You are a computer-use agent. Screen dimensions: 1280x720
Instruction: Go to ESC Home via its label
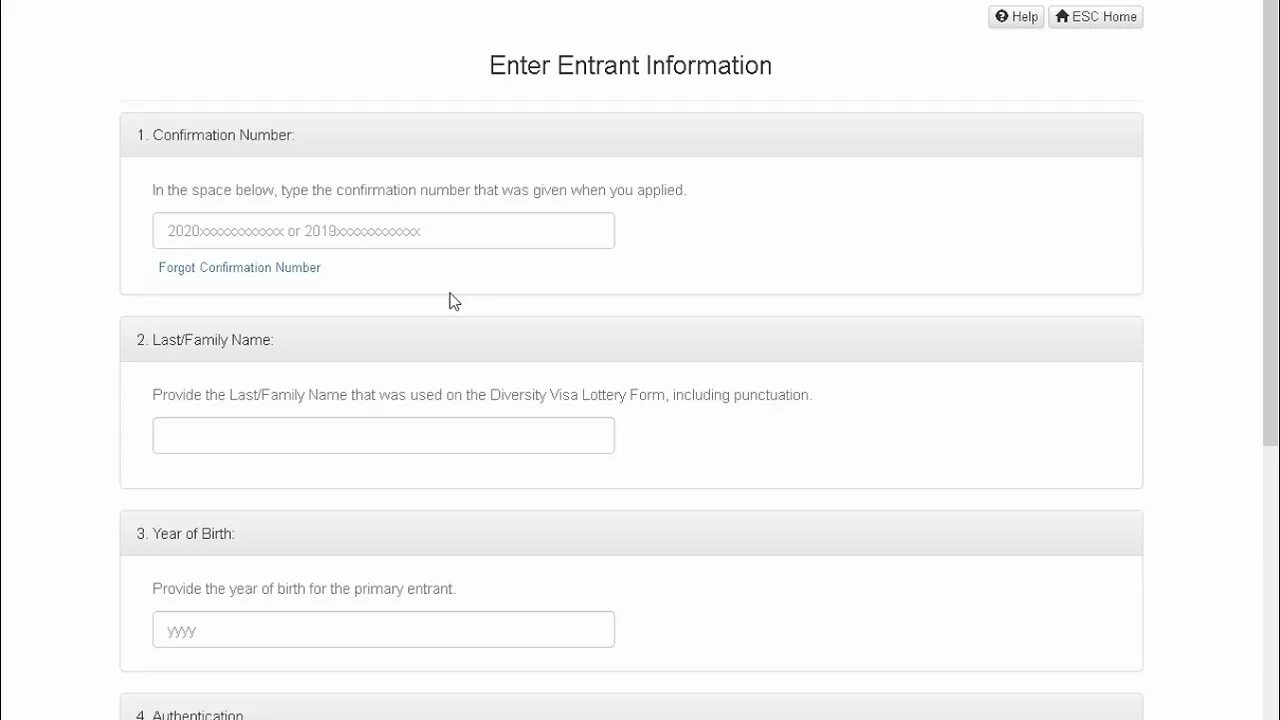(1104, 17)
